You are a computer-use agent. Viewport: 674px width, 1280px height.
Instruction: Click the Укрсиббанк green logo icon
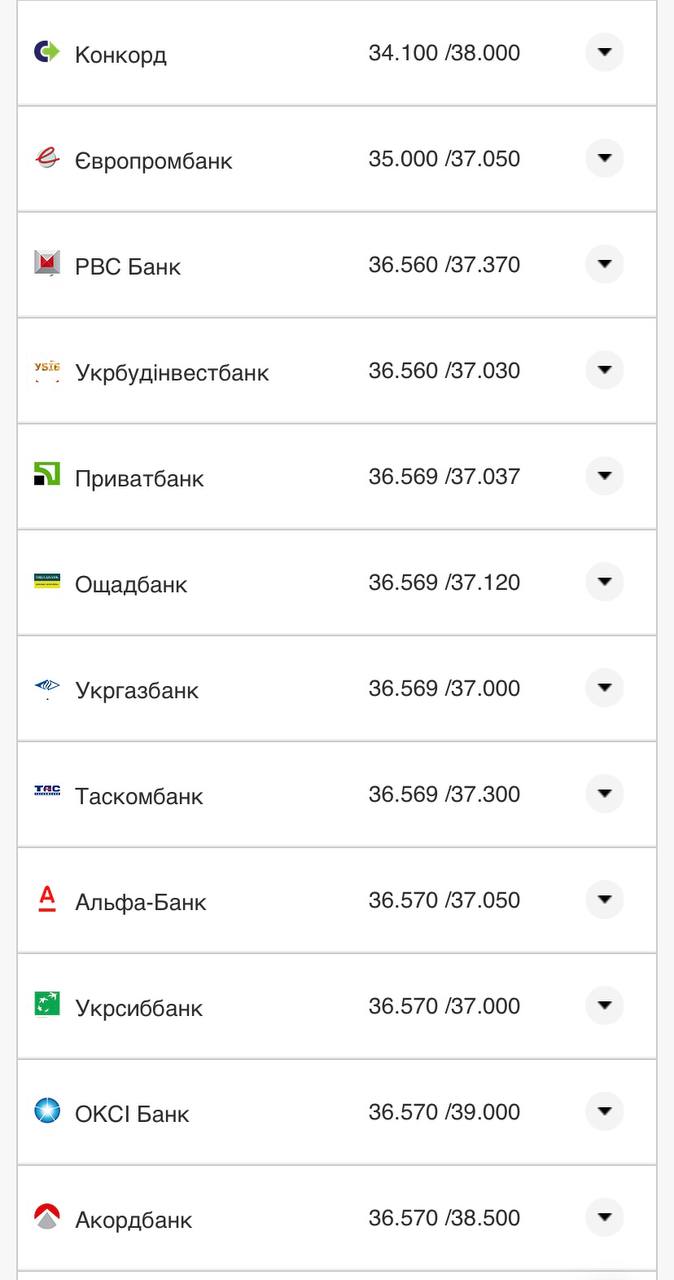click(47, 1004)
